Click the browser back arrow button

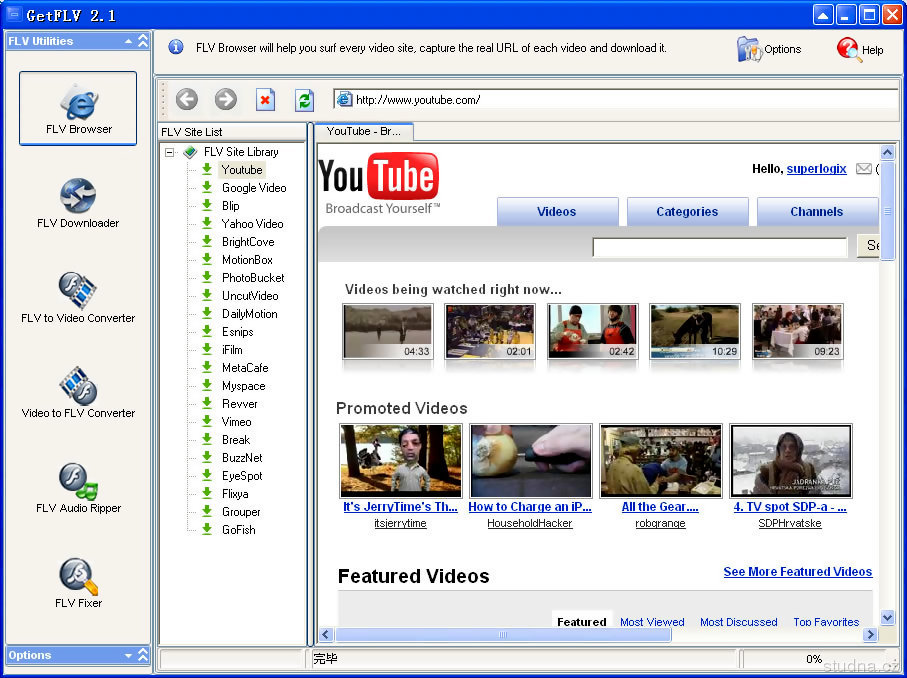tap(187, 99)
